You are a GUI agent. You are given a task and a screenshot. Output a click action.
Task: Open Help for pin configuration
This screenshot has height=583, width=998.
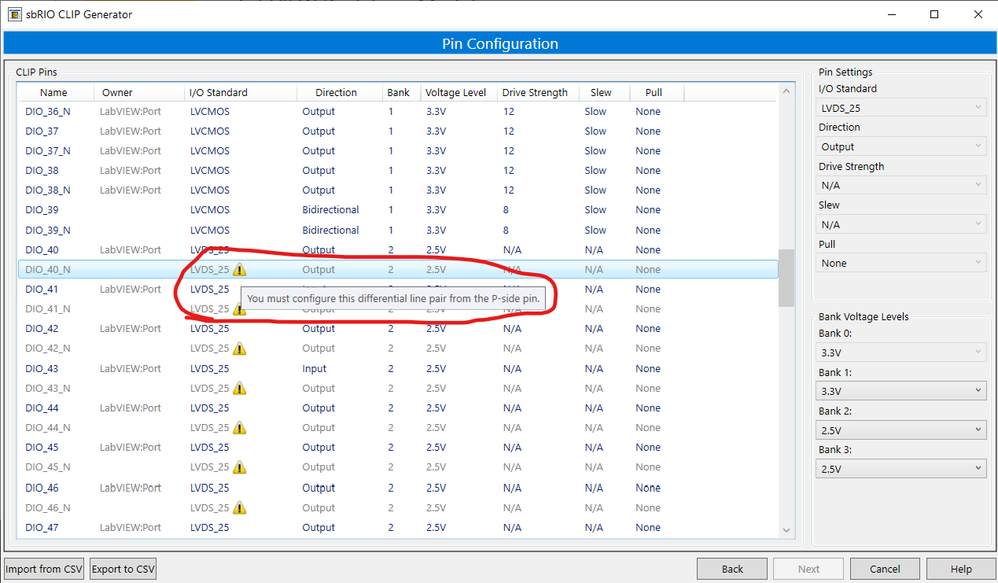pyautogui.click(x=960, y=569)
